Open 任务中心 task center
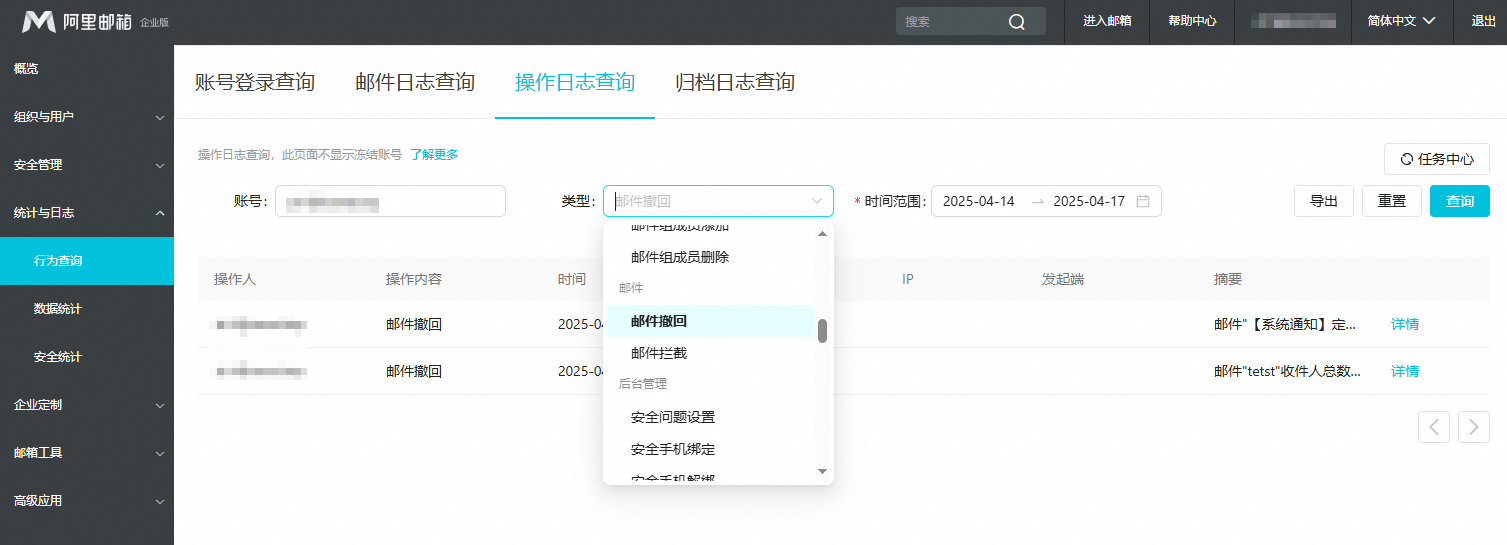Viewport: 1507px width, 545px height. (x=1436, y=159)
